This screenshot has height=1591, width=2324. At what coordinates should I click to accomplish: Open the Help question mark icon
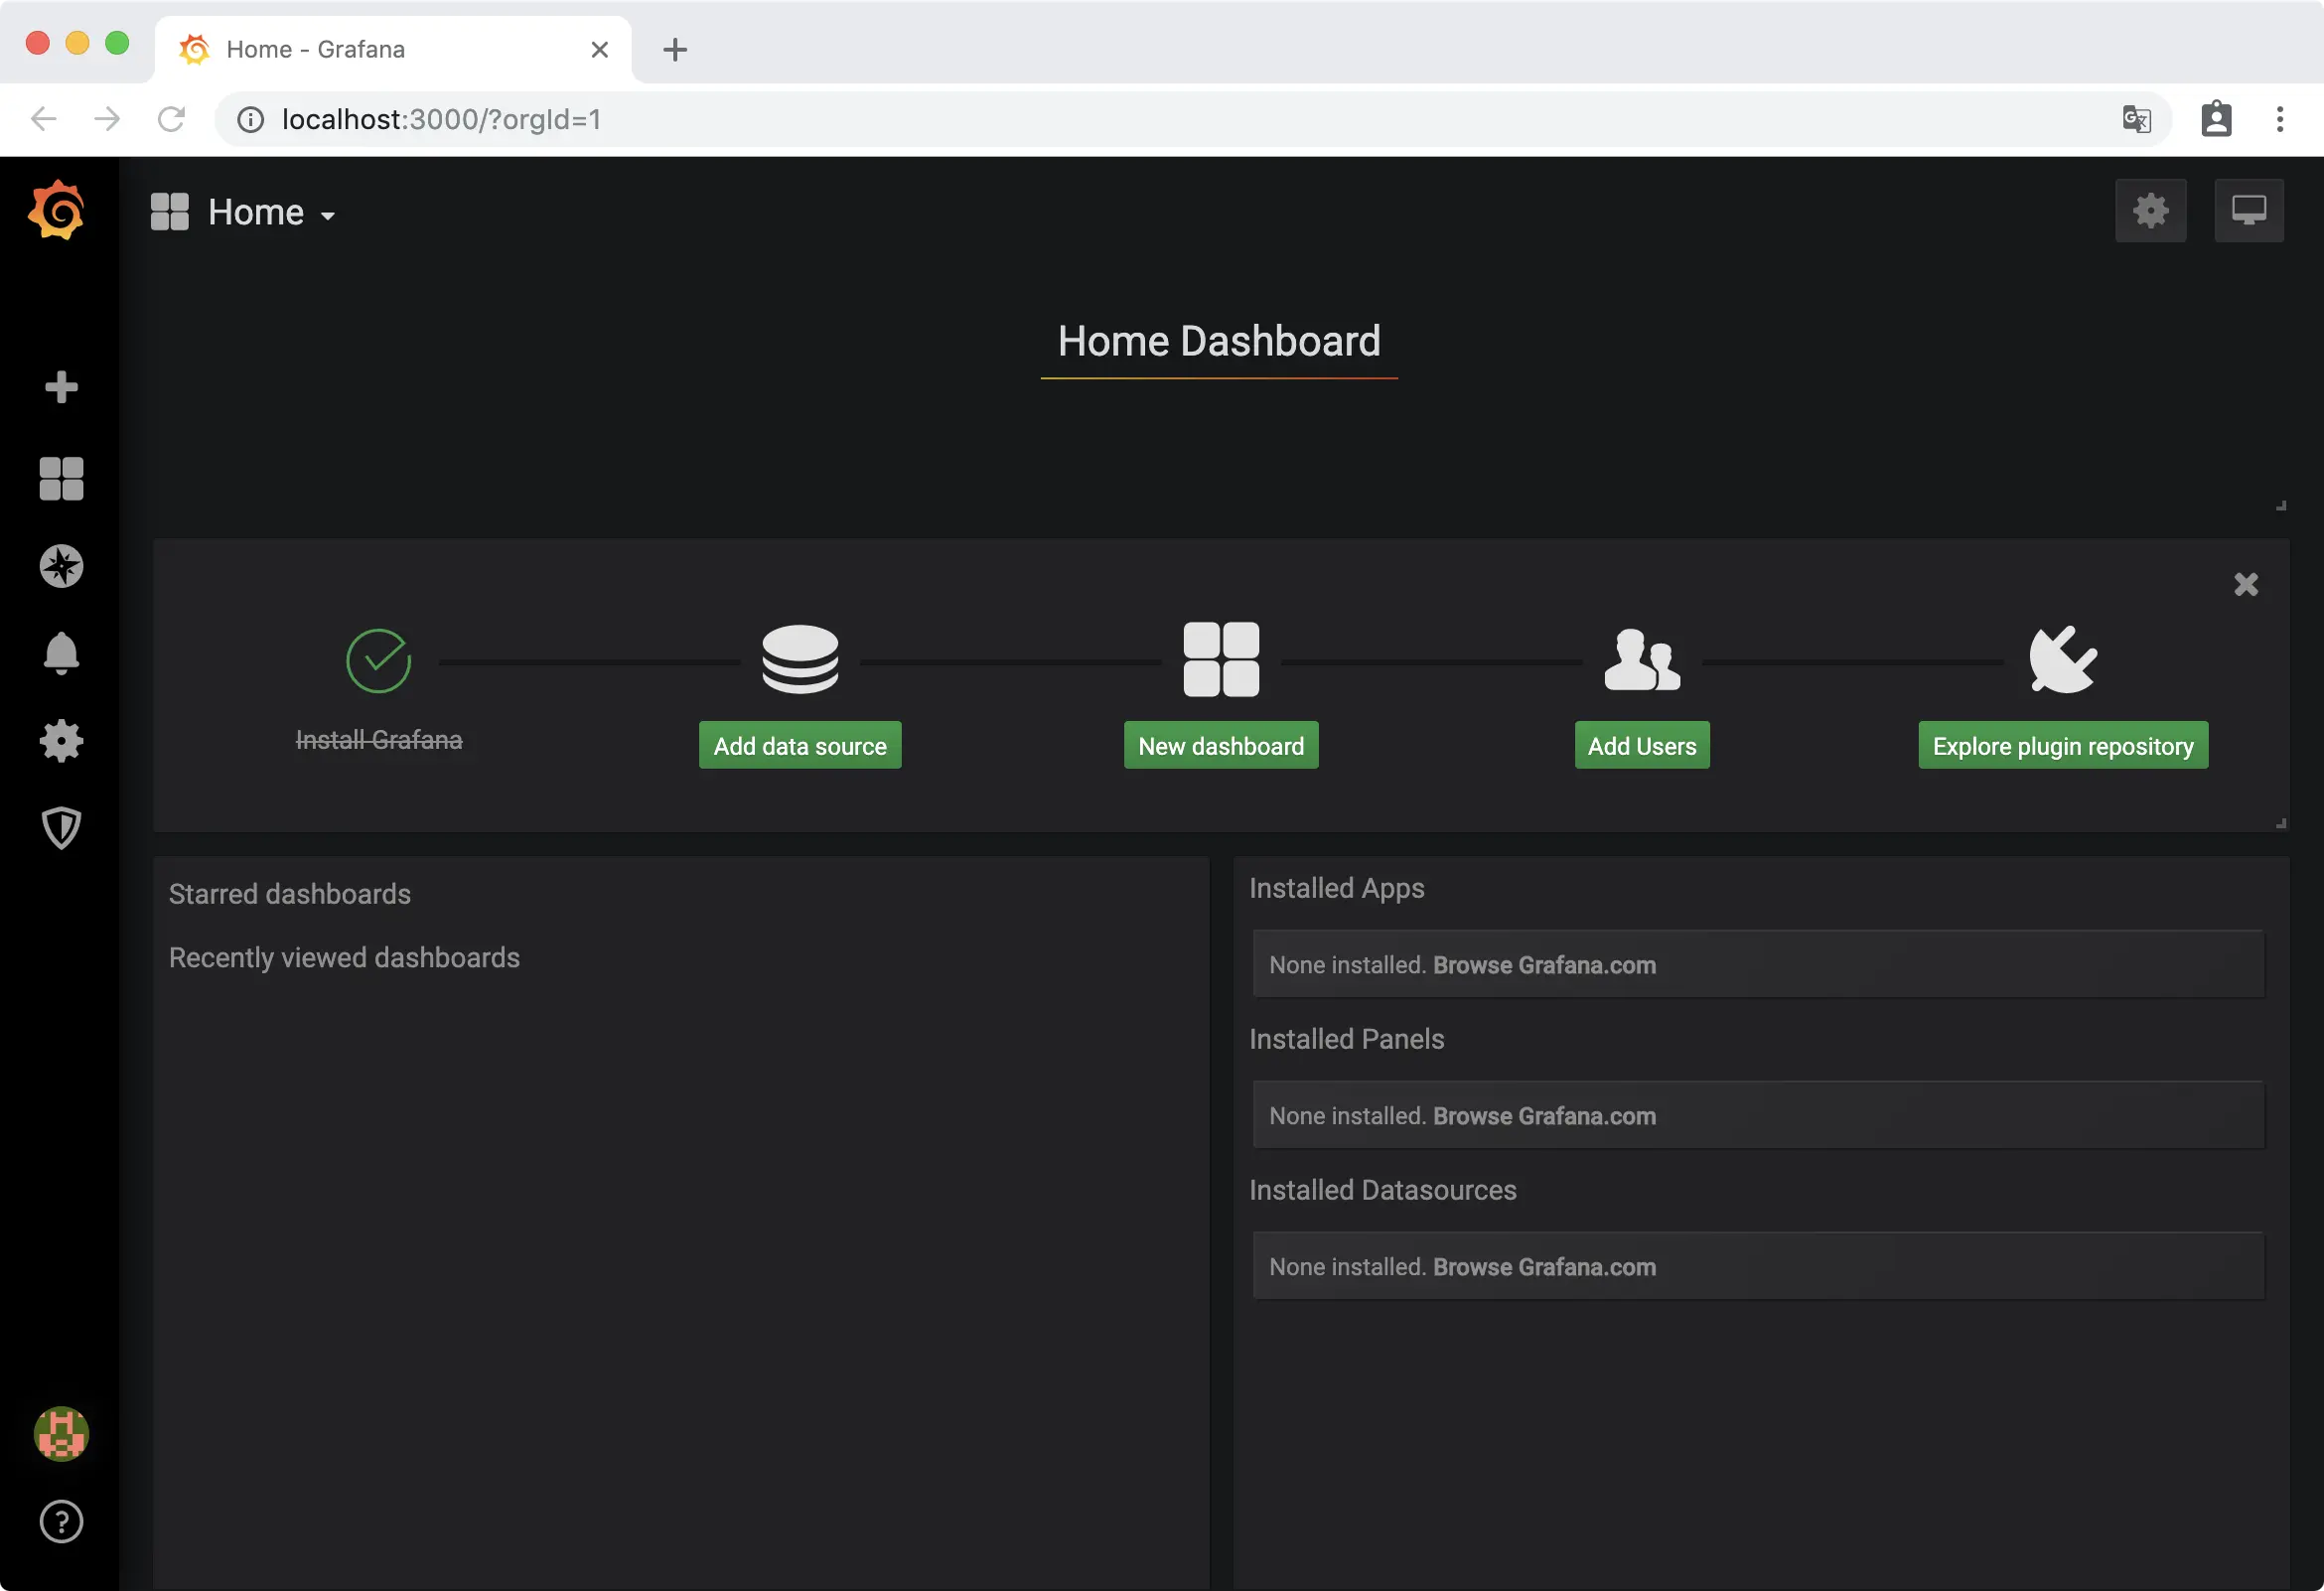(x=61, y=1521)
